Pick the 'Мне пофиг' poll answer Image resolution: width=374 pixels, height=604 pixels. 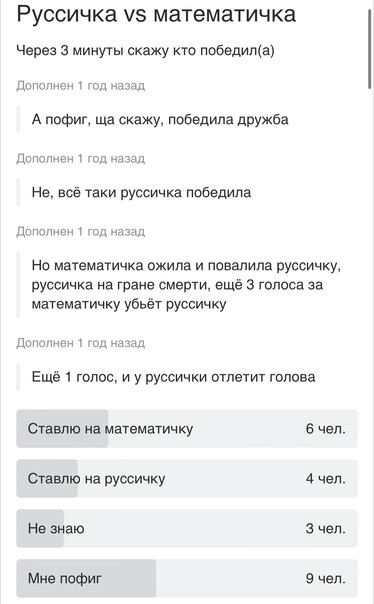pos(187,578)
